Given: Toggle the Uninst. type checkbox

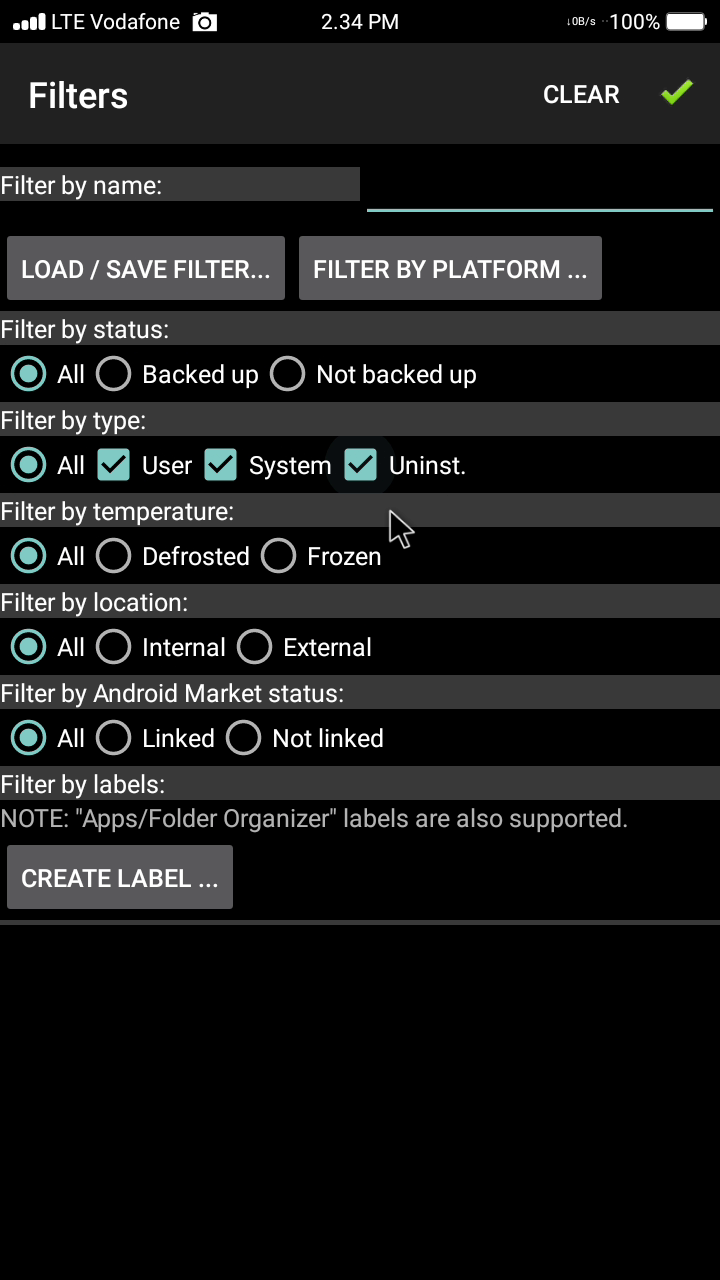Looking at the screenshot, I should [x=360, y=465].
